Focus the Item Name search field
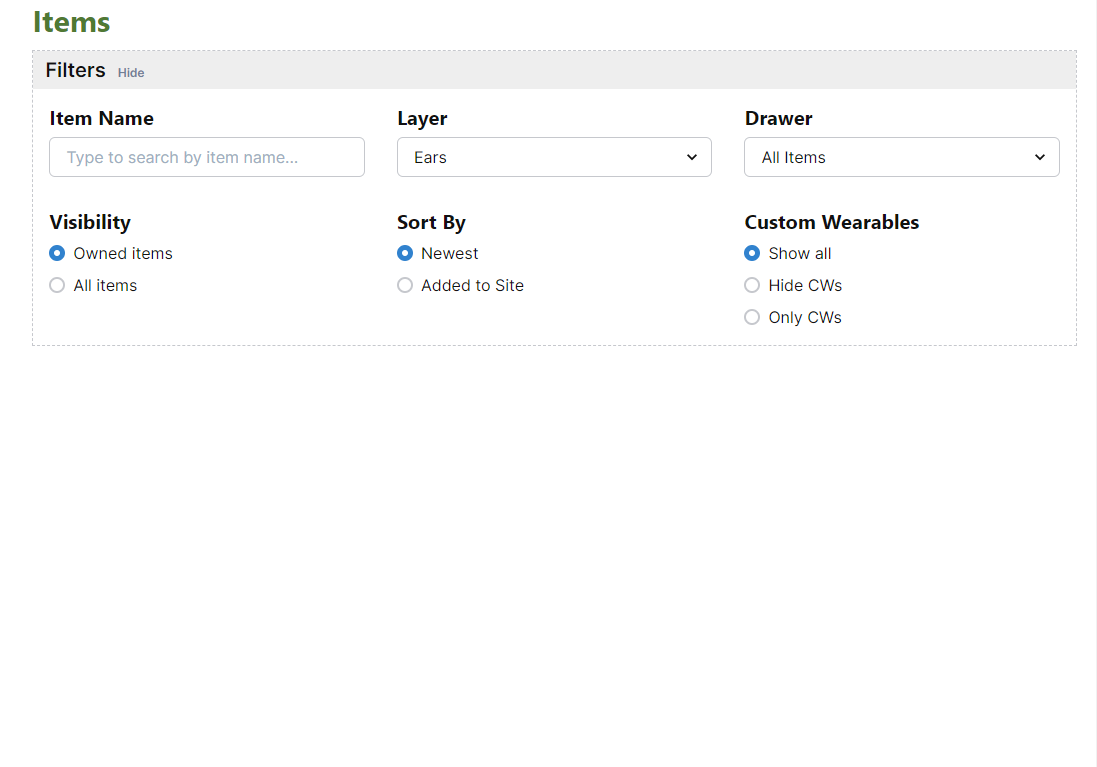 click(207, 157)
